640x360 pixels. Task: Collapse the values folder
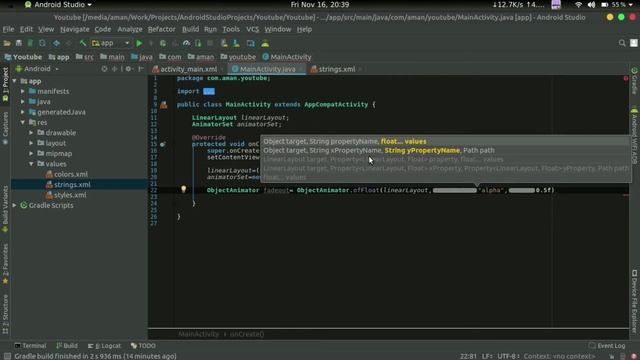click(x=31, y=164)
